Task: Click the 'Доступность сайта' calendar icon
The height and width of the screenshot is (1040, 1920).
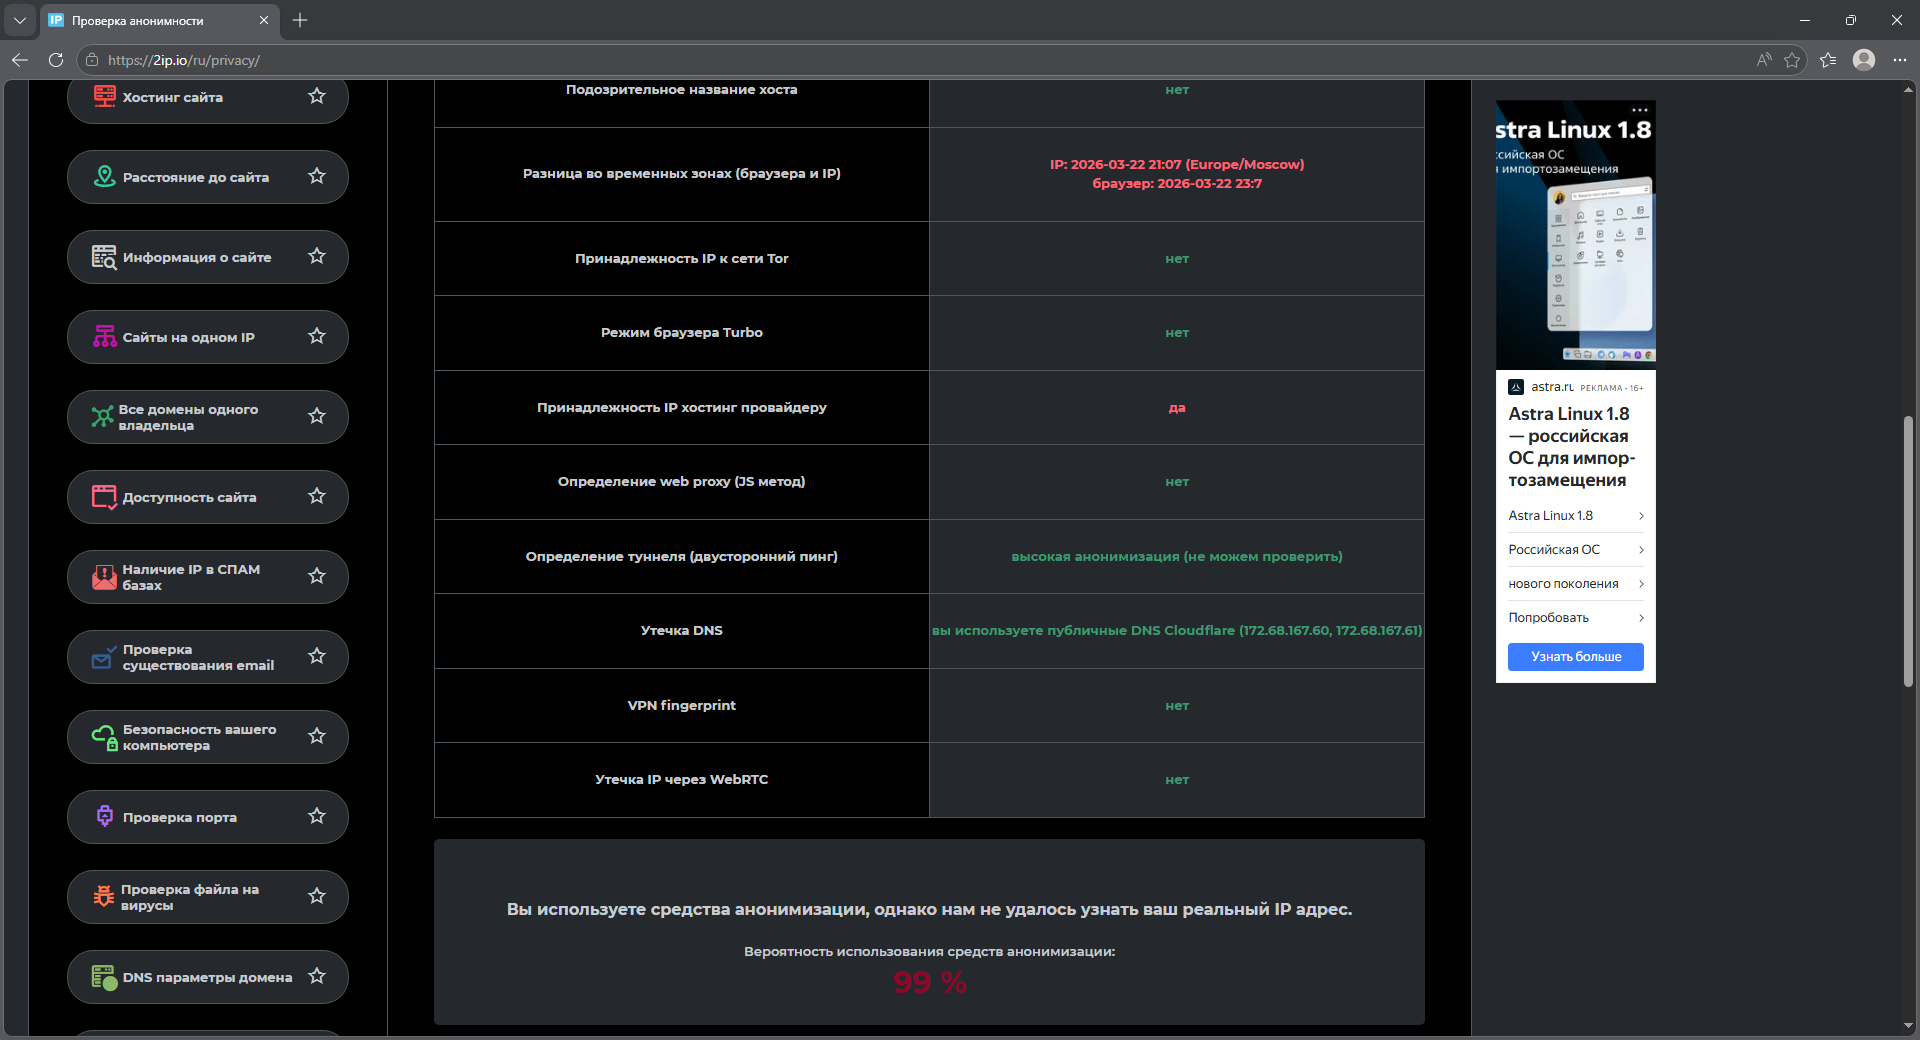Action: tap(104, 497)
